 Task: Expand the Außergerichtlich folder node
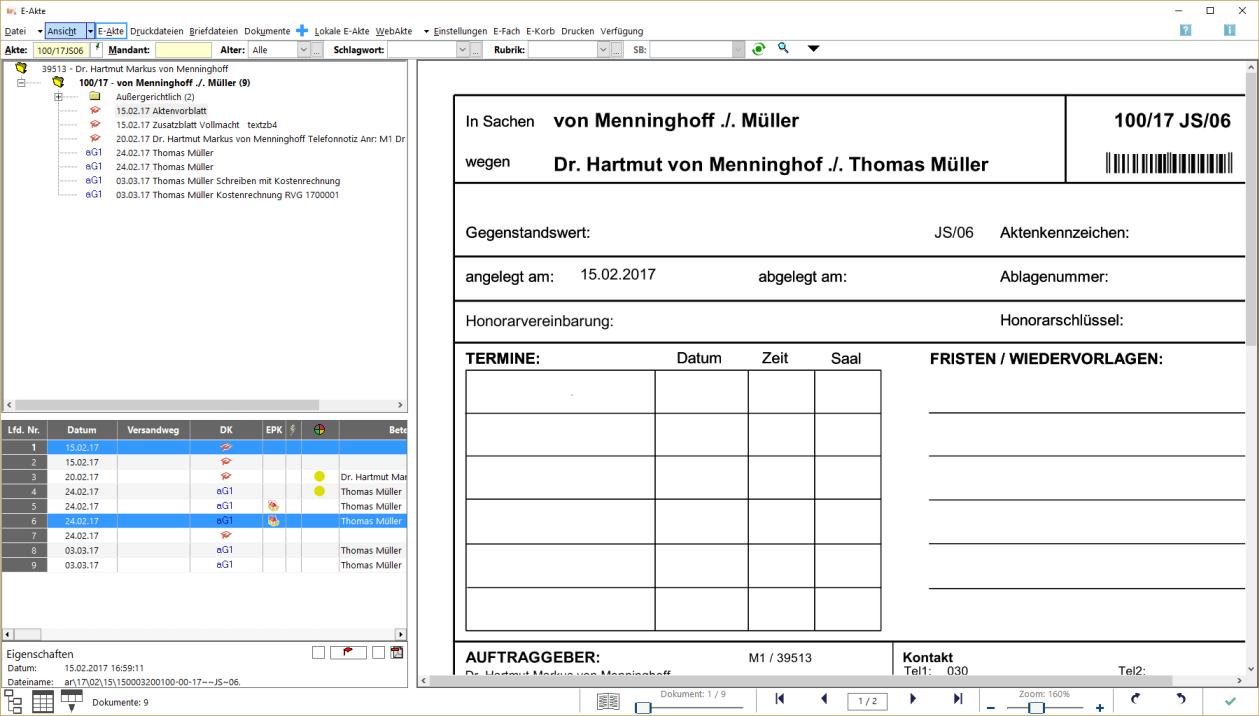tap(59, 97)
